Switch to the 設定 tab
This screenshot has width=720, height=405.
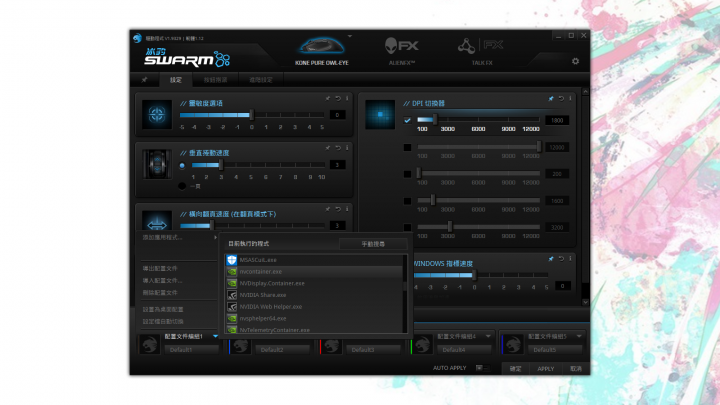(x=175, y=80)
